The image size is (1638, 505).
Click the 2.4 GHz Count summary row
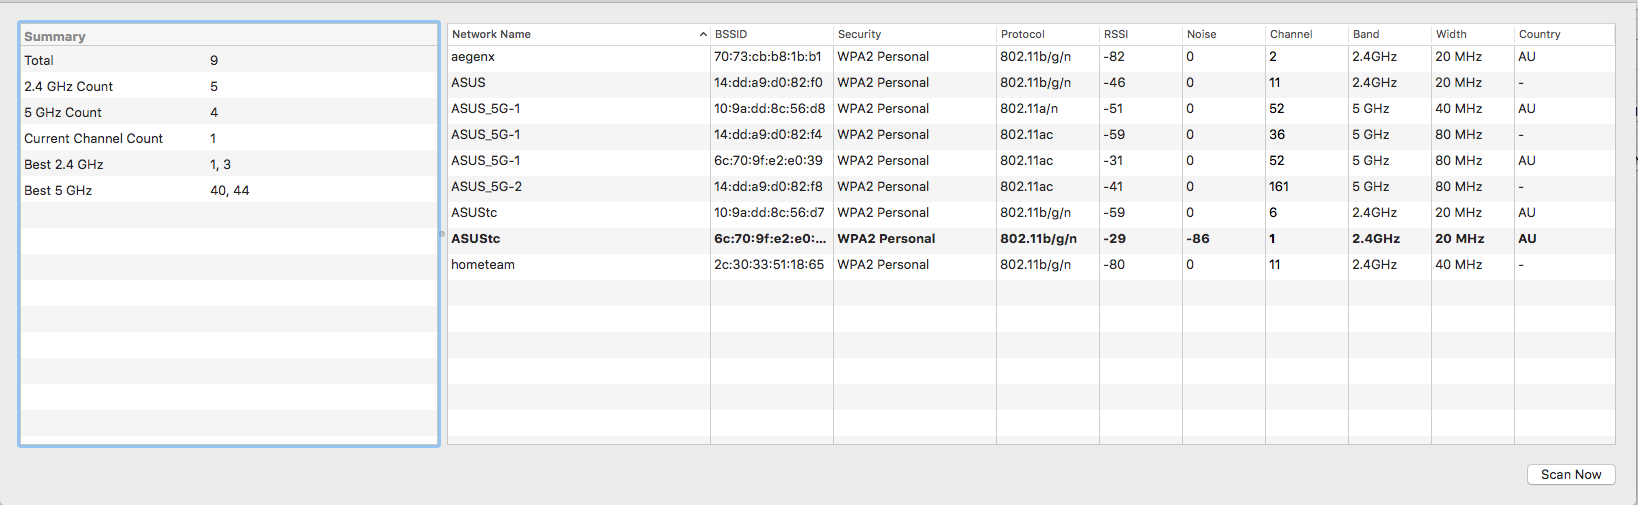(228, 87)
